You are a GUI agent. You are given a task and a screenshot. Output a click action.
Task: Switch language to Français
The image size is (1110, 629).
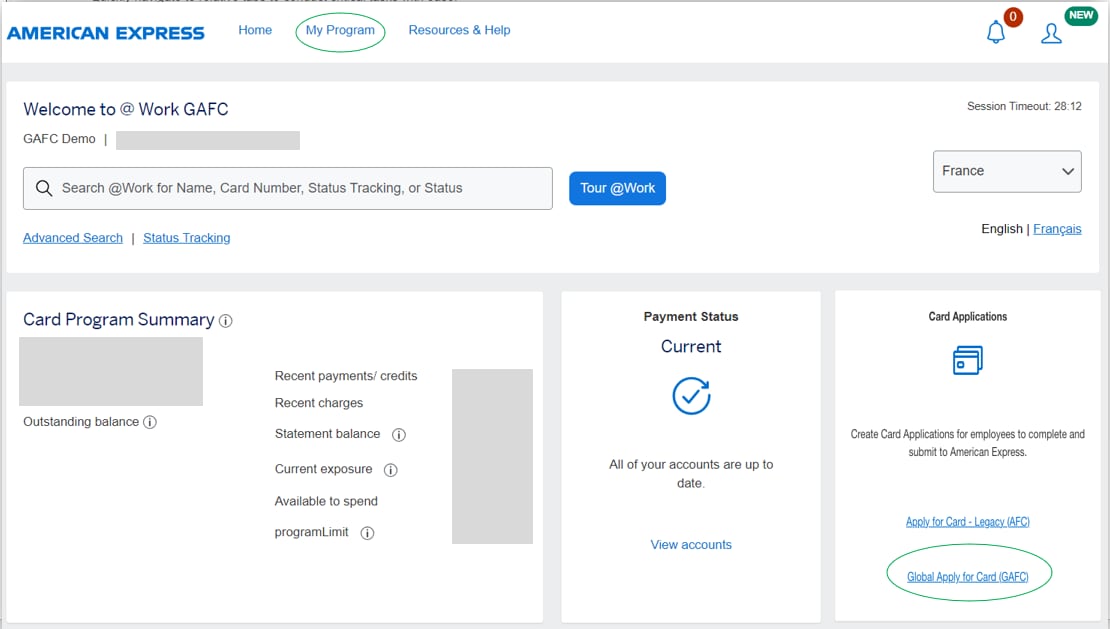[x=1057, y=229]
